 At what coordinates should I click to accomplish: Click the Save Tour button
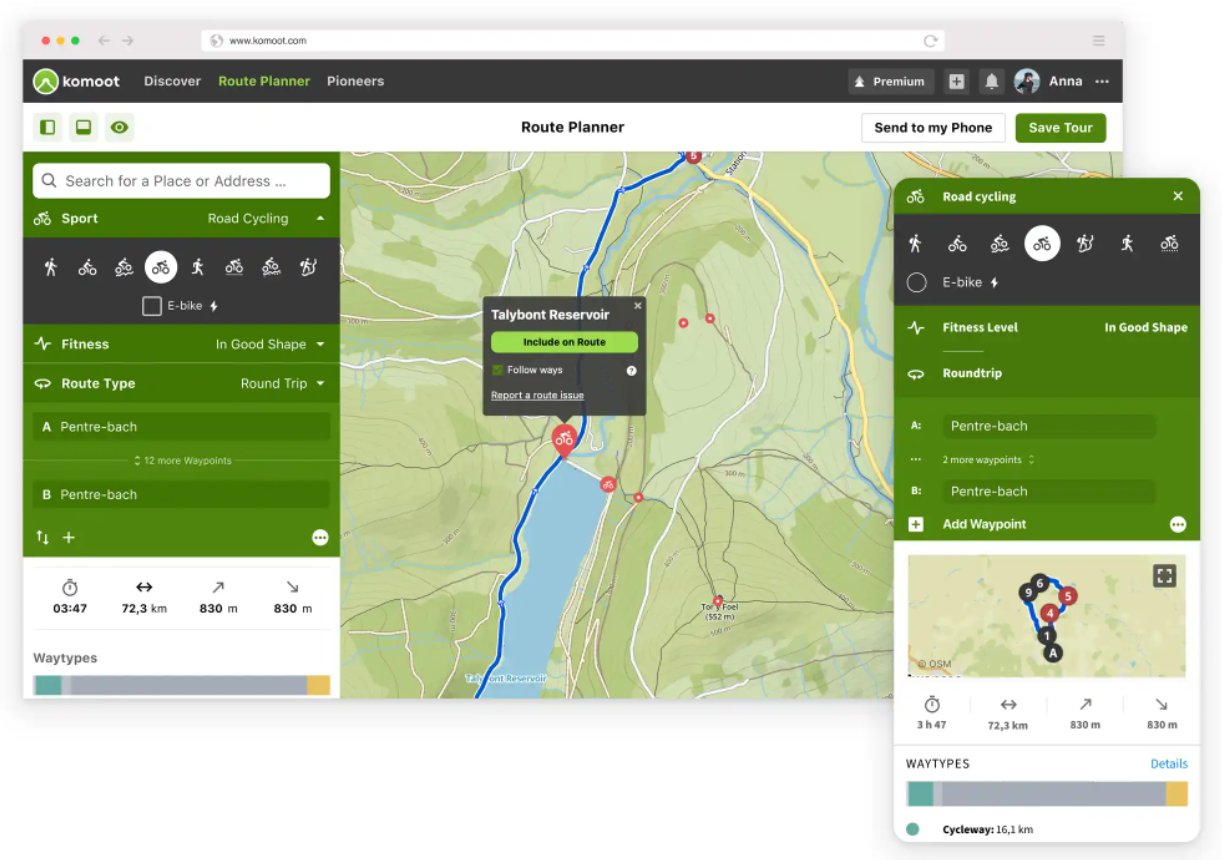coord(1060,127)
